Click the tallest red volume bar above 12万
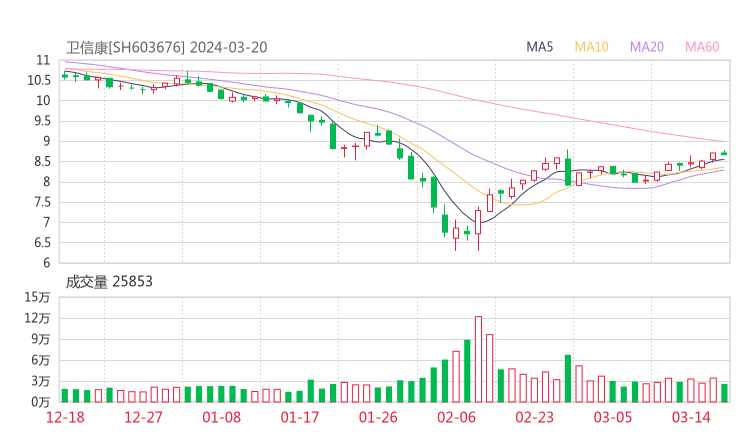Viewport: 740px width, 440px height. (478, 359)
